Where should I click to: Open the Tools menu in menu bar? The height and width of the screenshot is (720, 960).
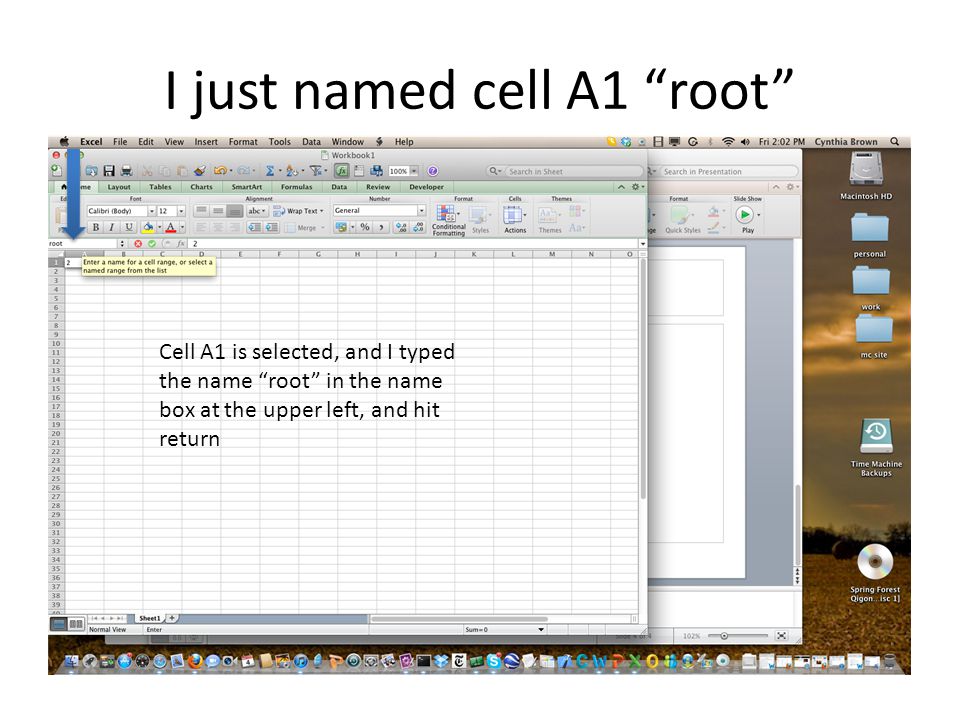click(x=279, y=141)
